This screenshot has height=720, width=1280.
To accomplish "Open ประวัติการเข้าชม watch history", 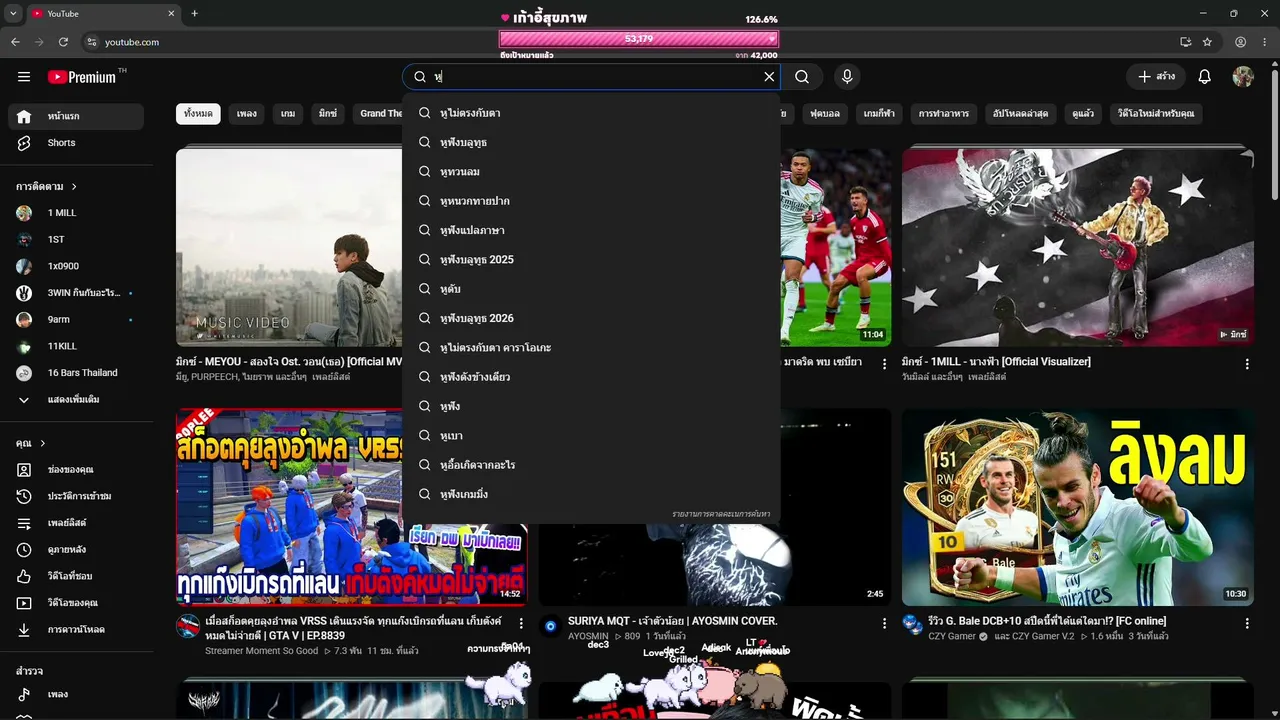I will (76, 496).
